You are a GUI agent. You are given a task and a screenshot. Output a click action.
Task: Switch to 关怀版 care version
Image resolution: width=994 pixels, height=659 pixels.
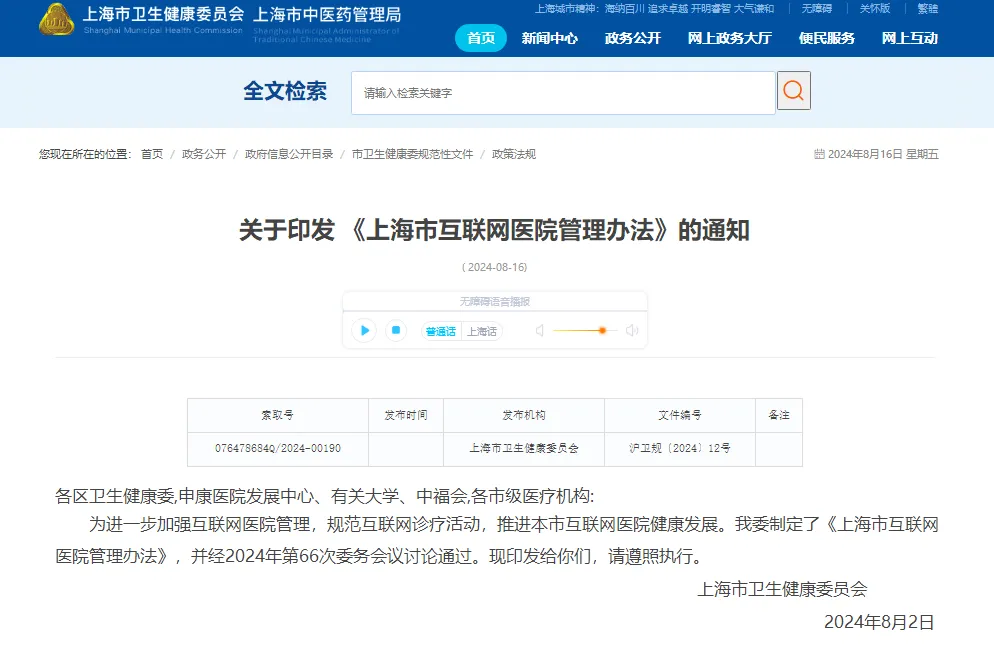[874, 9]
